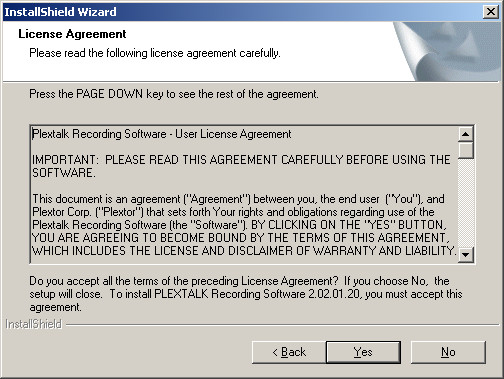The image size is (504, 379).
Task: Click the grayed InstallShield branding label
Action: [34, 324]
